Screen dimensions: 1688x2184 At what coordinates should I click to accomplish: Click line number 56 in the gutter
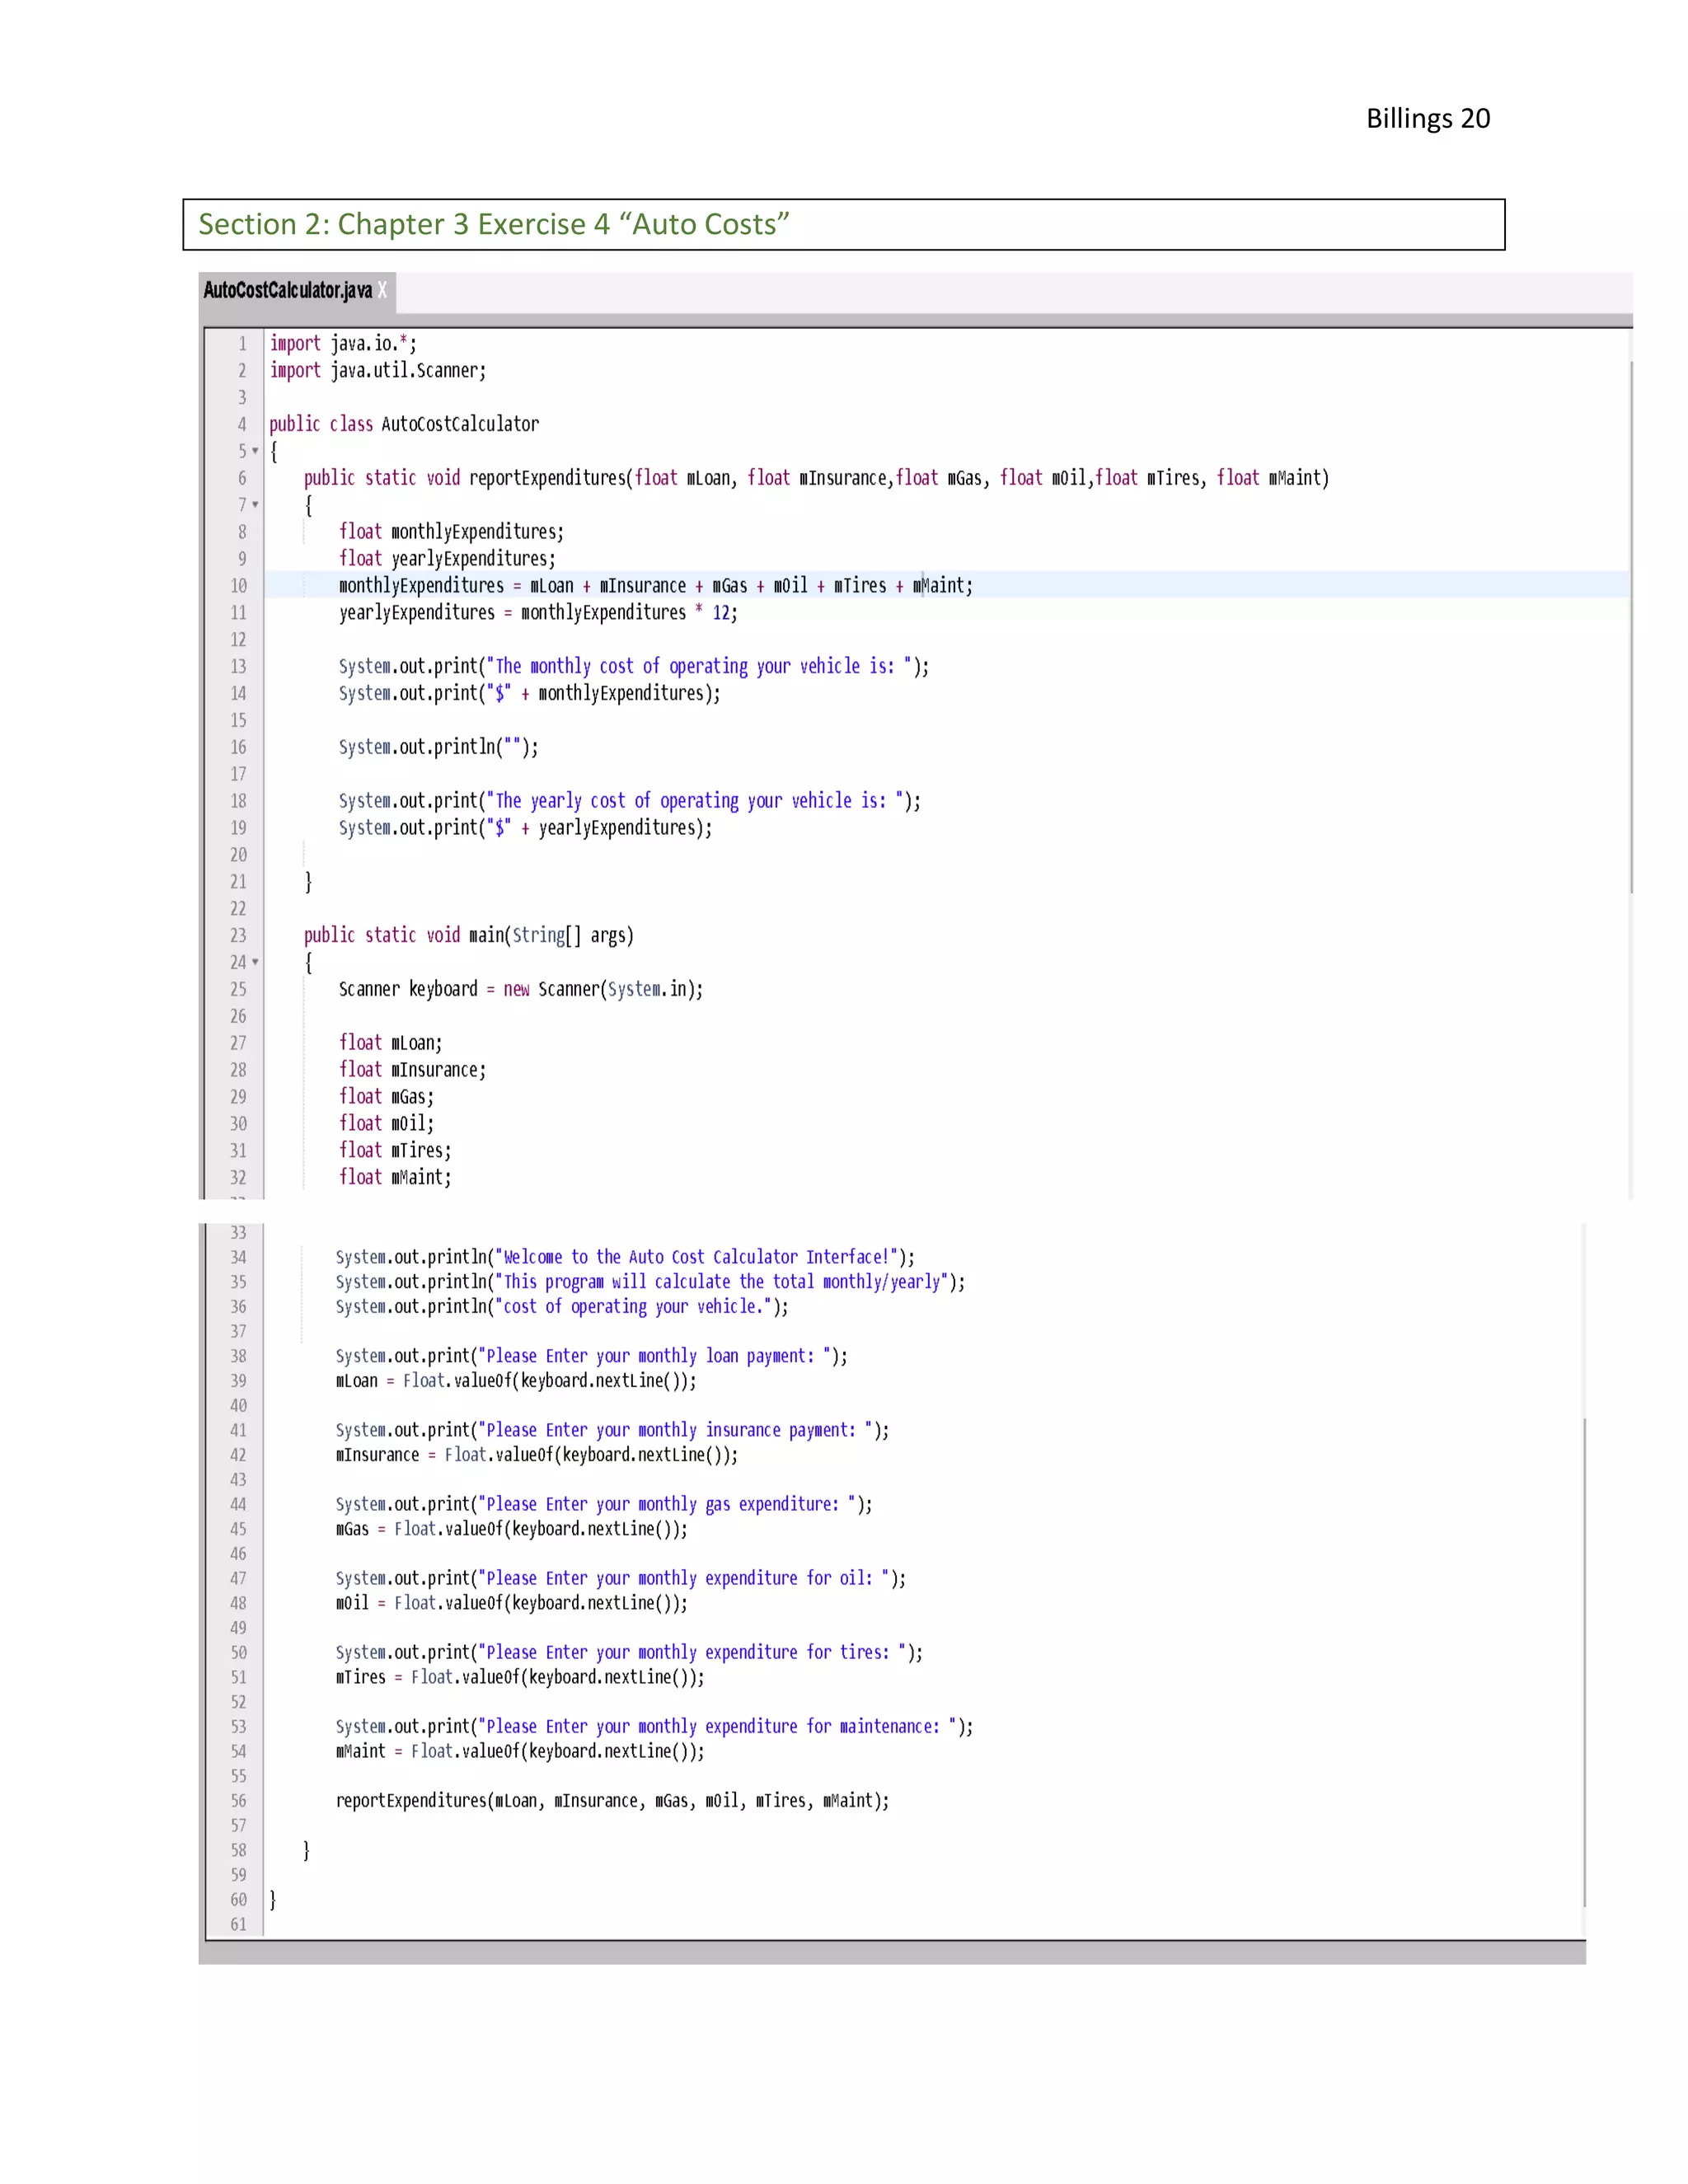238,1800
